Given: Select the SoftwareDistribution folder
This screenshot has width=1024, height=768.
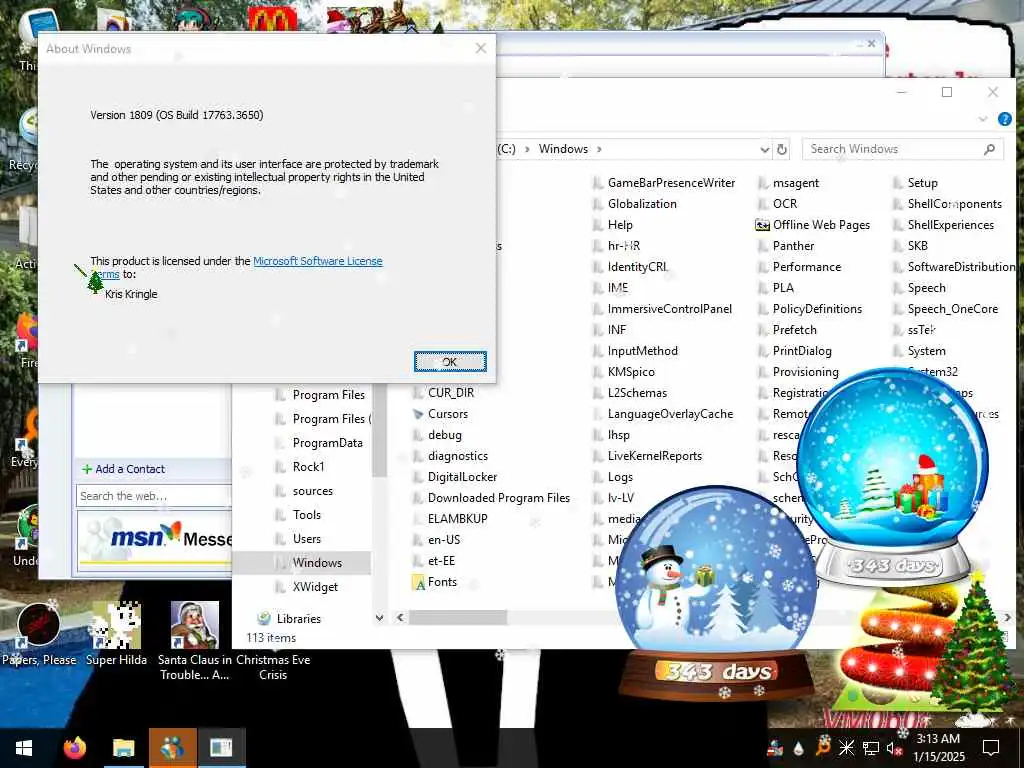Looking at the screenshot, I should click(x=961, y=266).
